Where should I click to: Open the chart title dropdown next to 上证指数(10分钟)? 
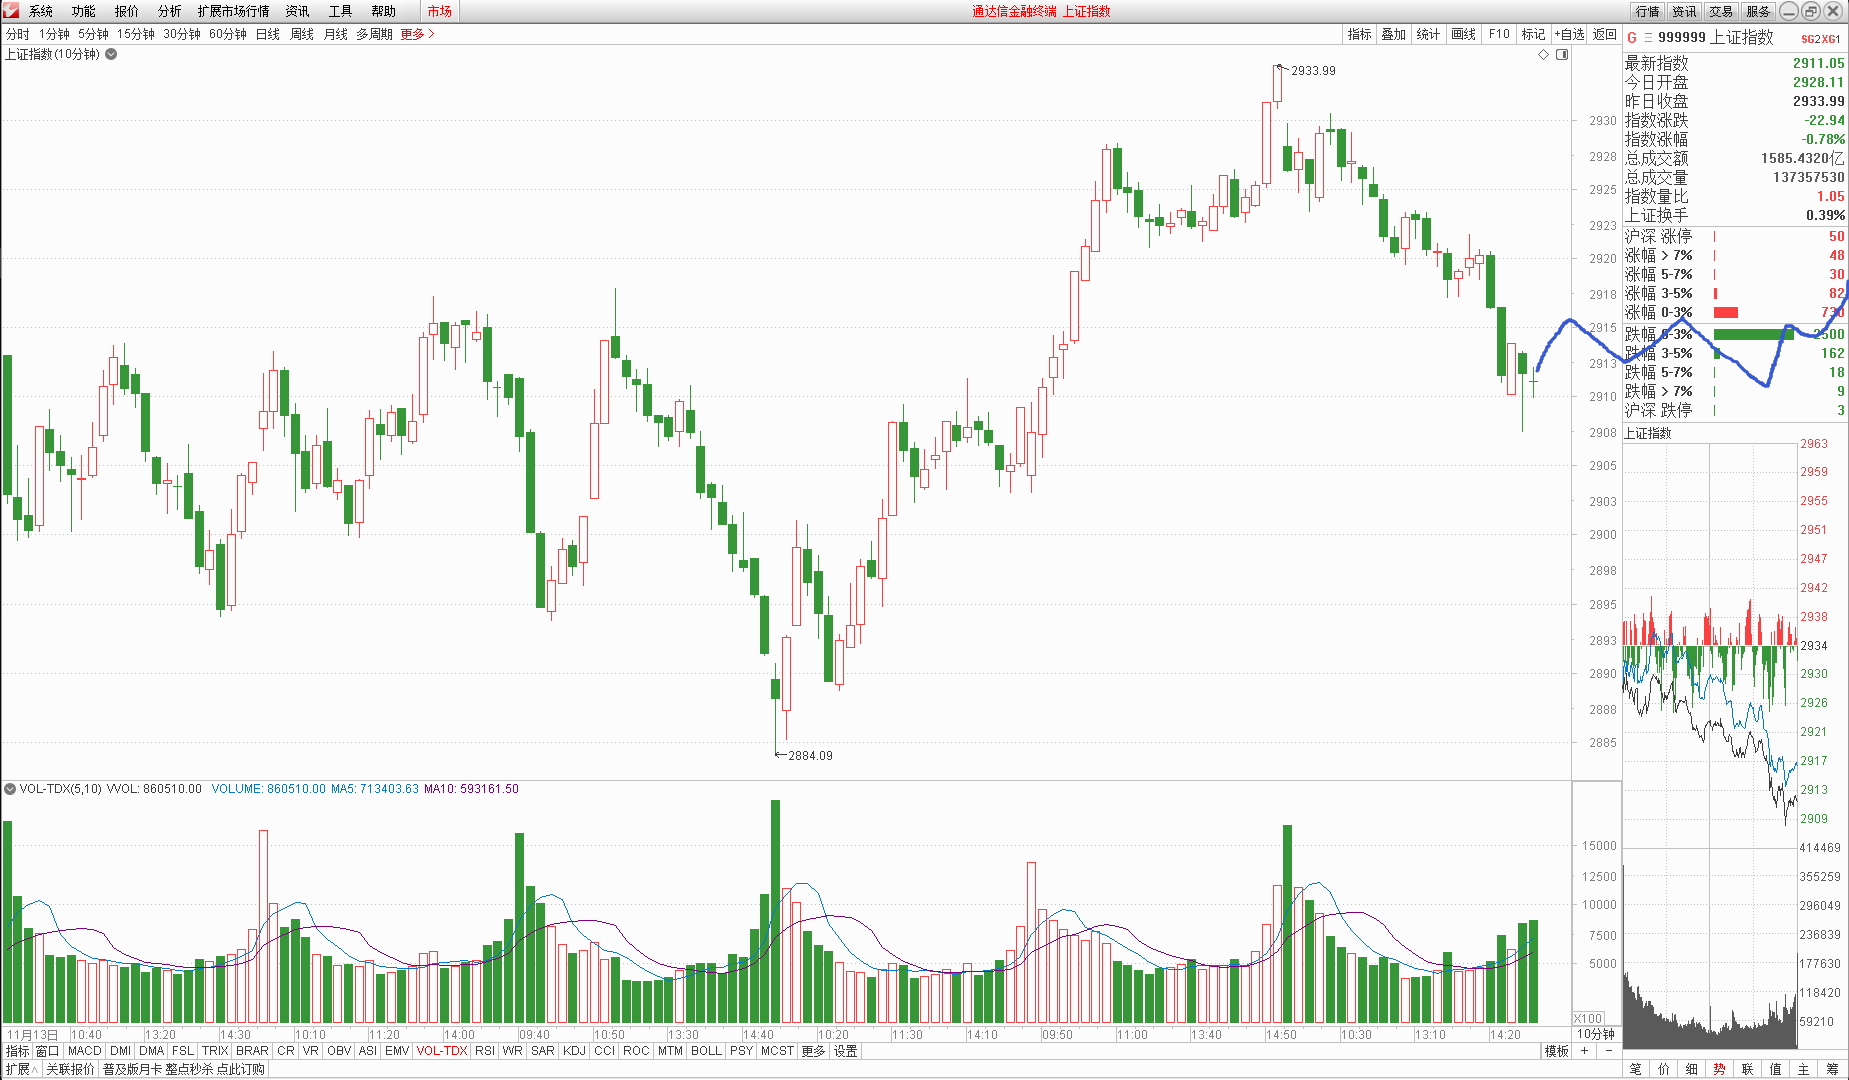111,55
